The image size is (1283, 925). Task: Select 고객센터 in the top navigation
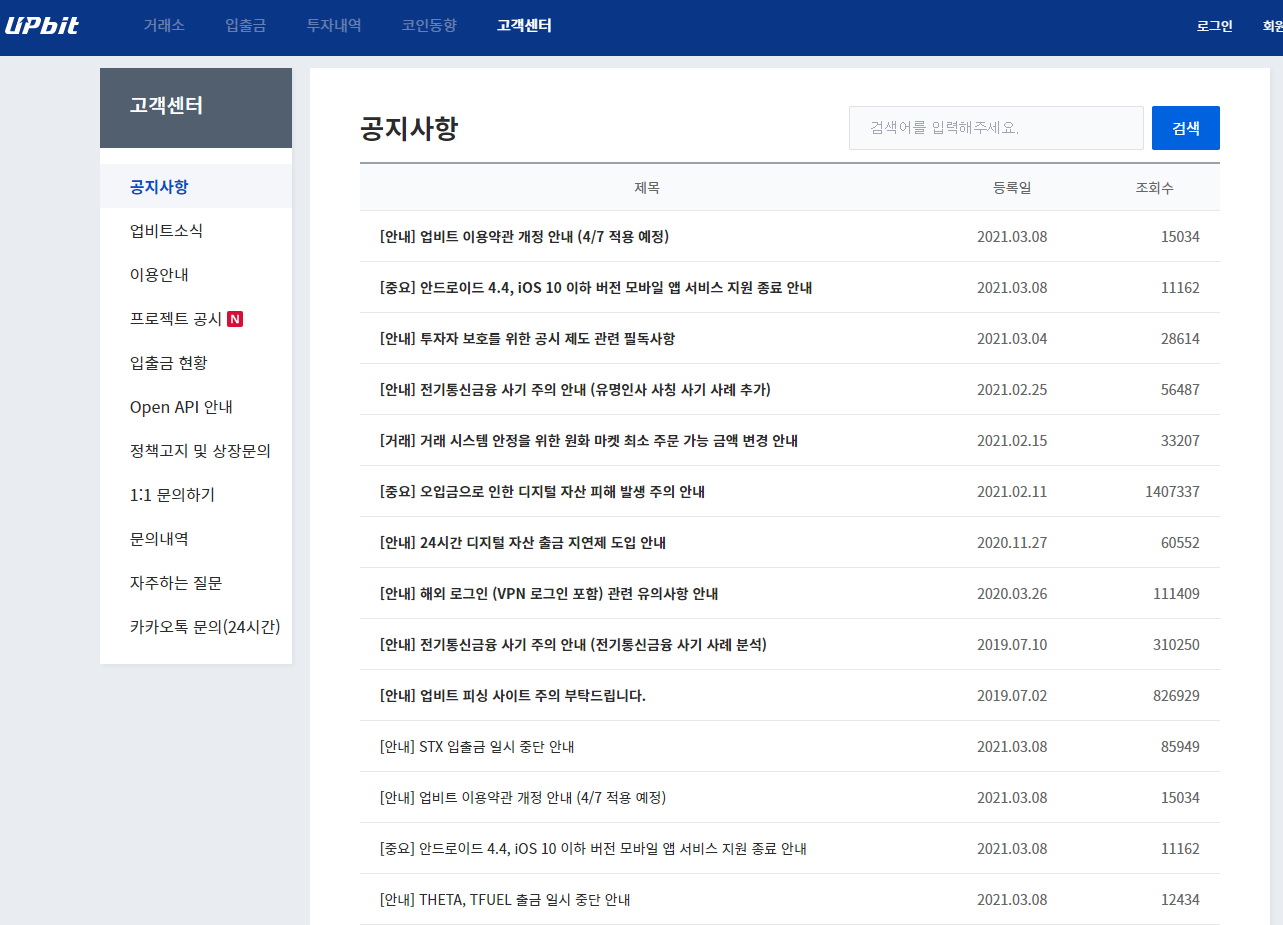(x=524, y=26)
